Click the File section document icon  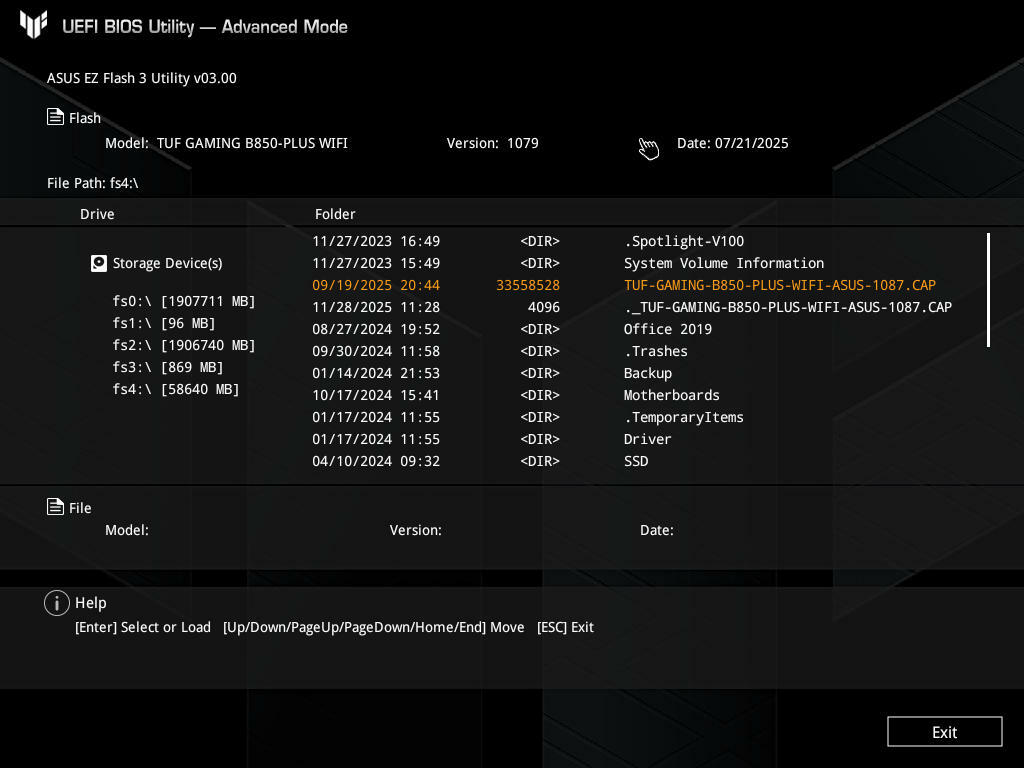(56, 507)
